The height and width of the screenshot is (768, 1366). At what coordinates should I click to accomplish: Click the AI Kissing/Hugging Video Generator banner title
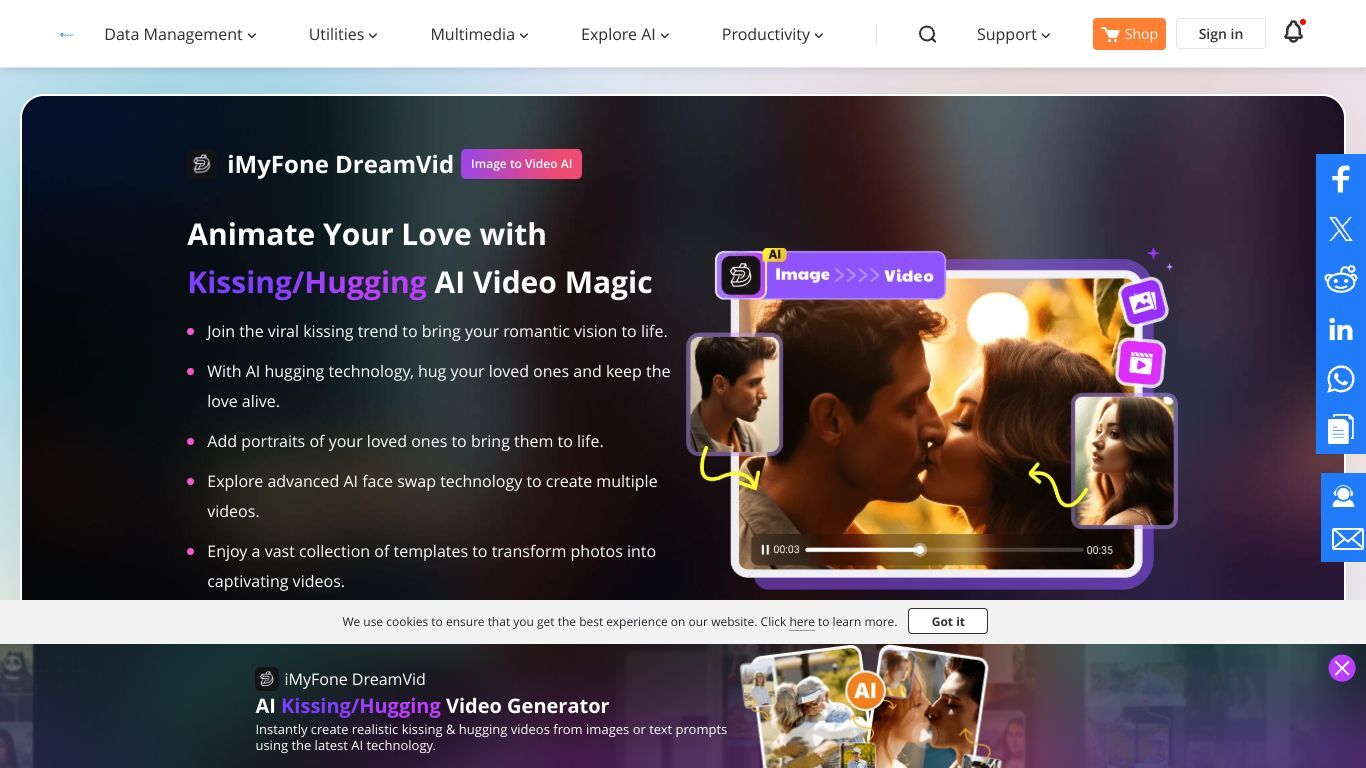(x=432, y=705)
